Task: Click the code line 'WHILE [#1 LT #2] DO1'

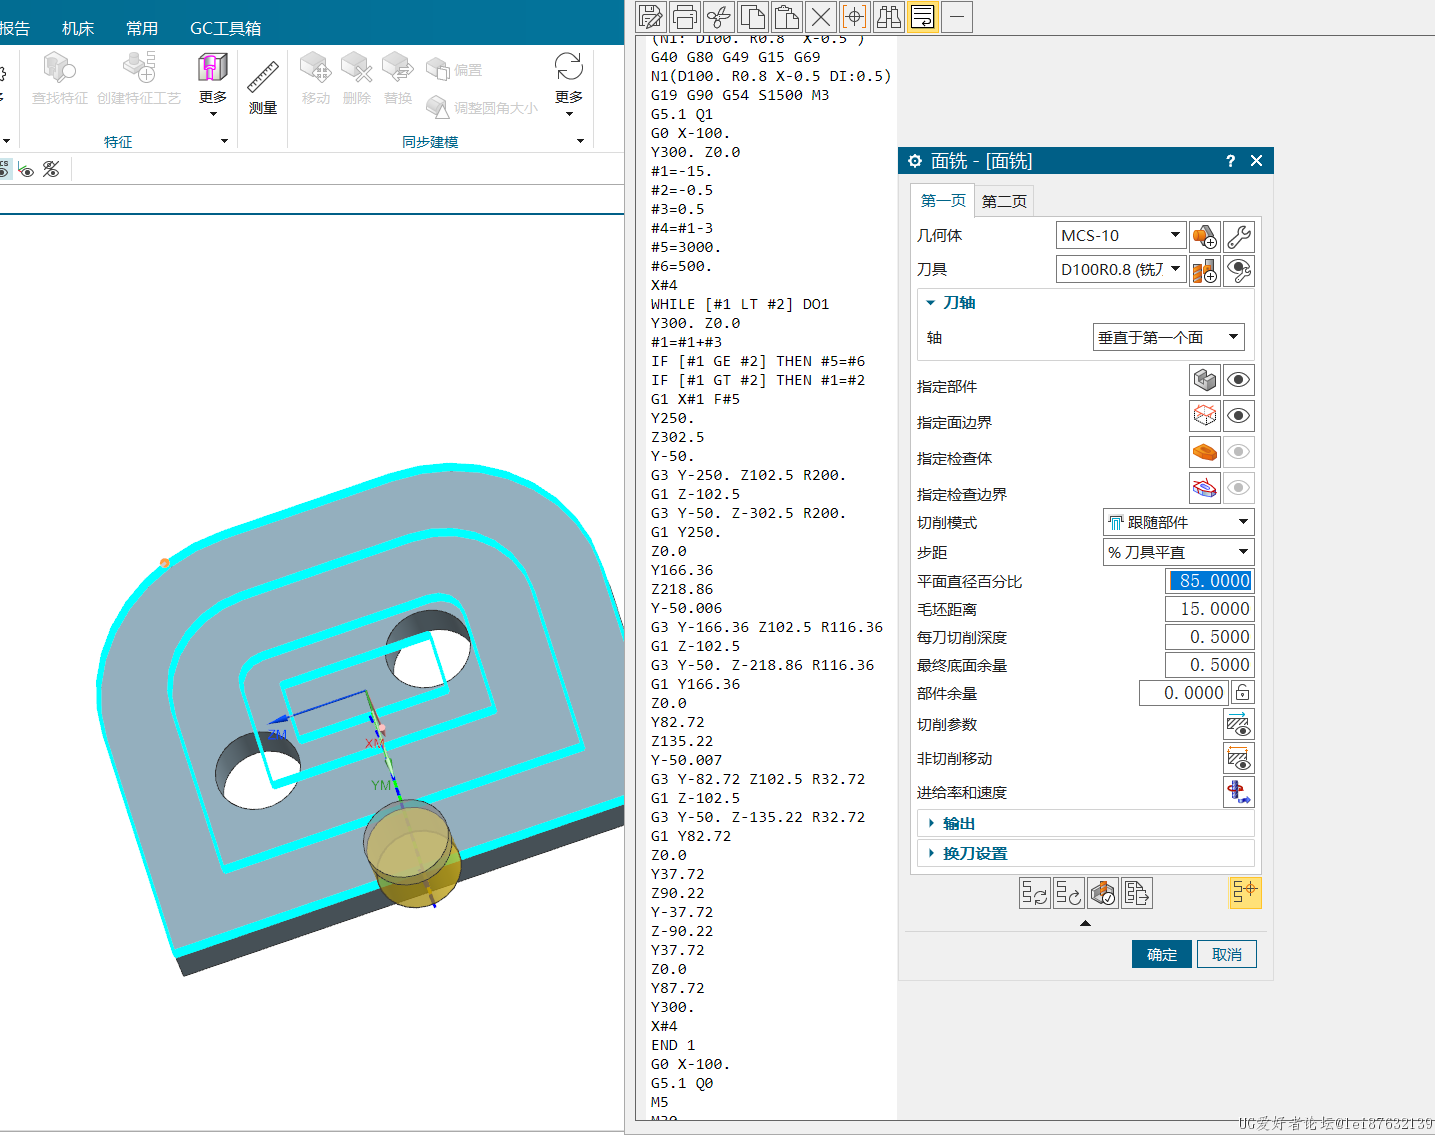Action: pos(740,304)
